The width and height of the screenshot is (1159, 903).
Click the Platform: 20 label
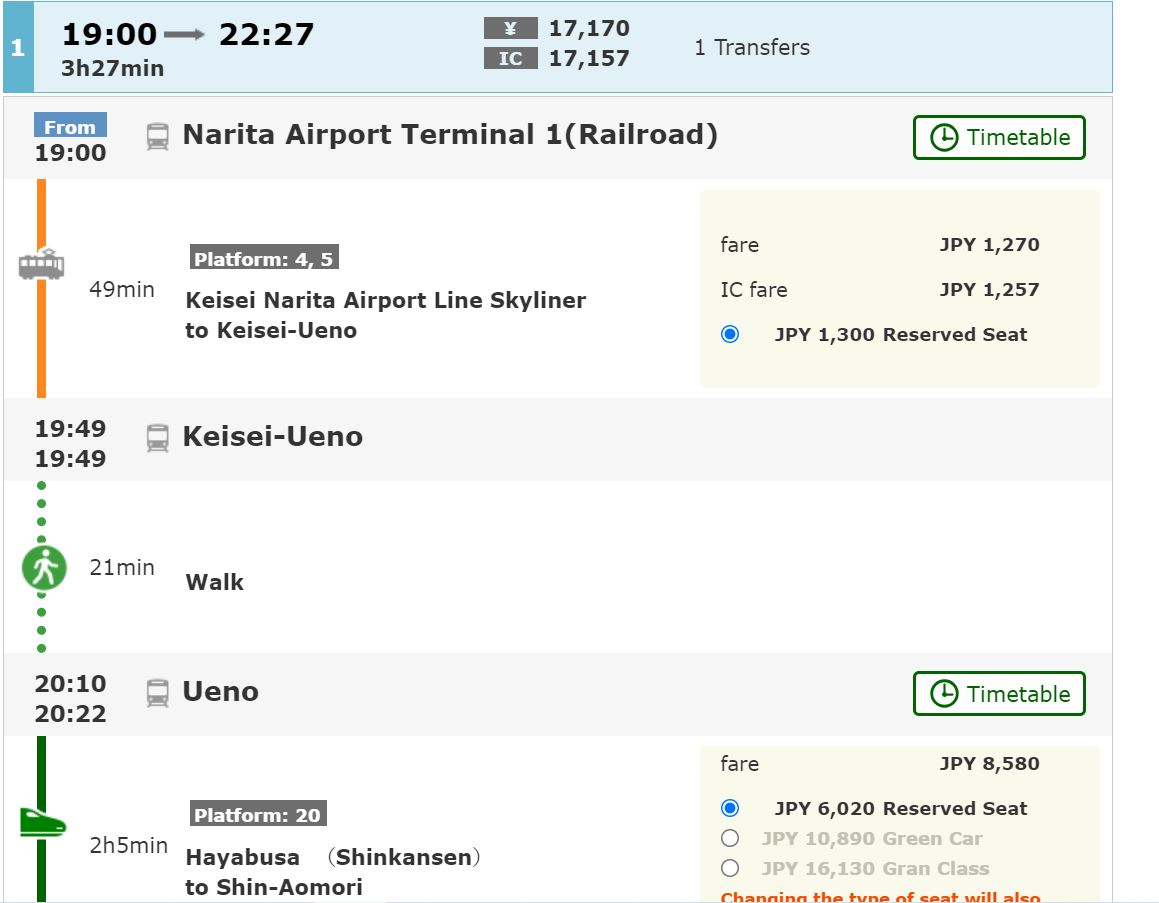[258, 815]
